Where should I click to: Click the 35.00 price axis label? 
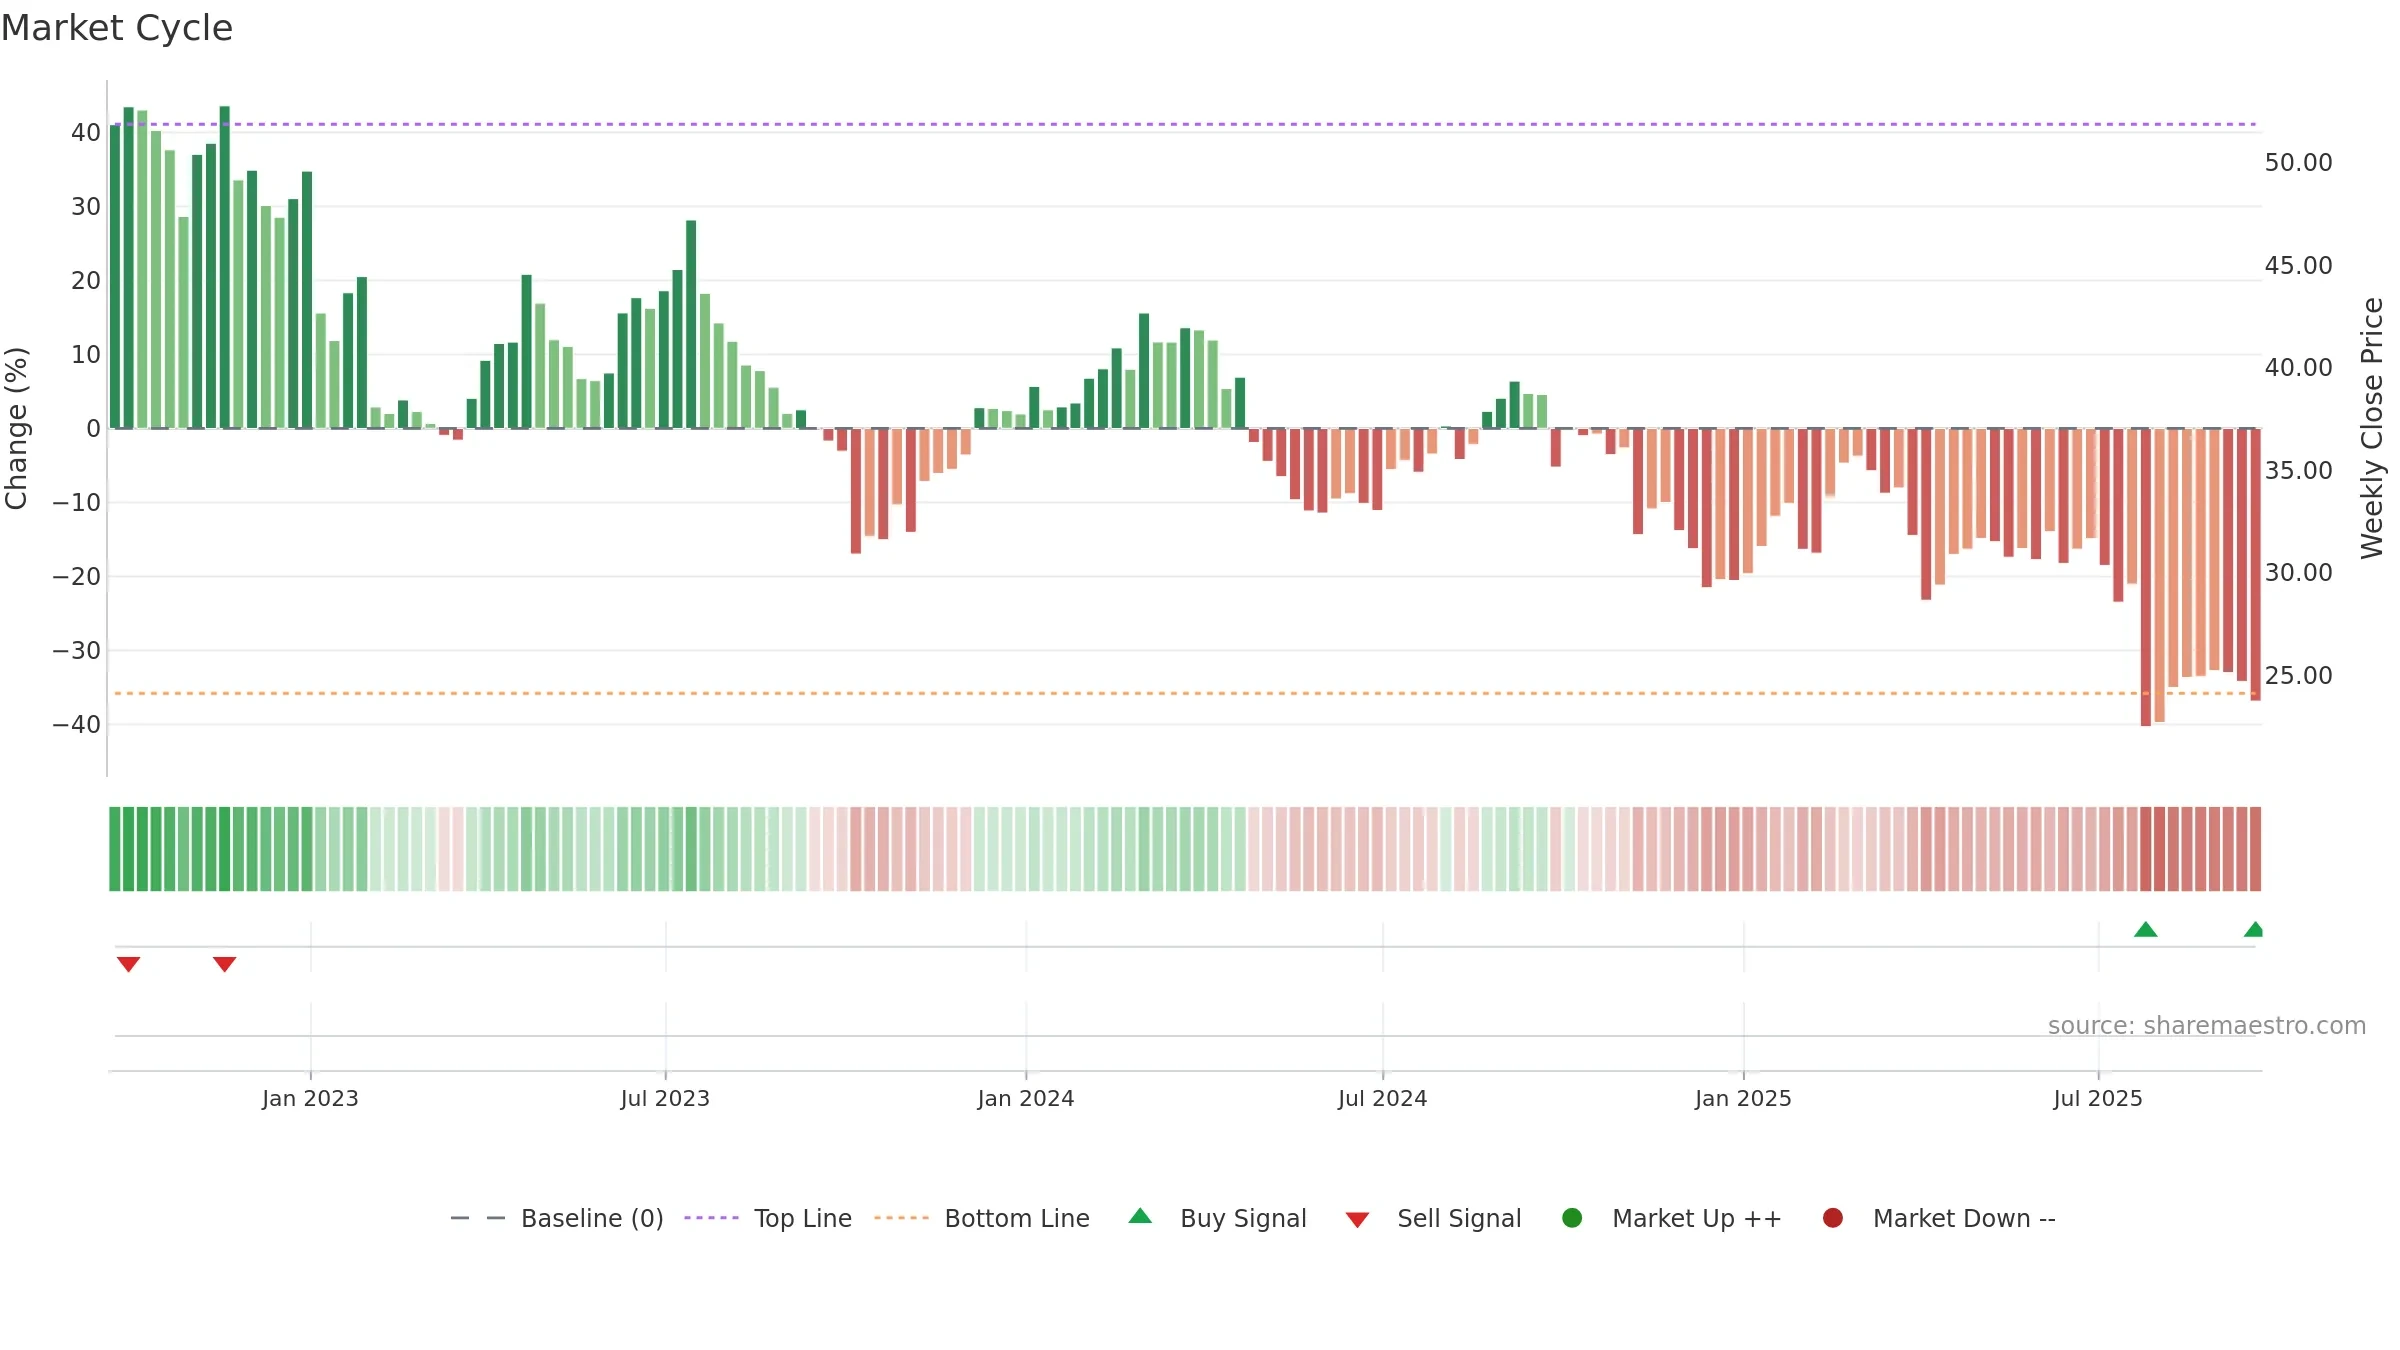tap(2298, 471)
